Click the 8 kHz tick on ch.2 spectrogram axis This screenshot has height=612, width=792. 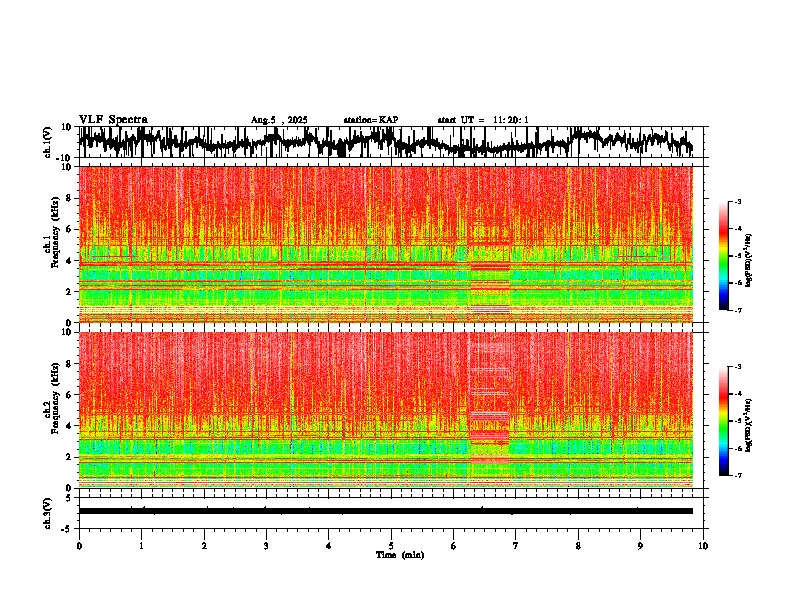(70, 364)
